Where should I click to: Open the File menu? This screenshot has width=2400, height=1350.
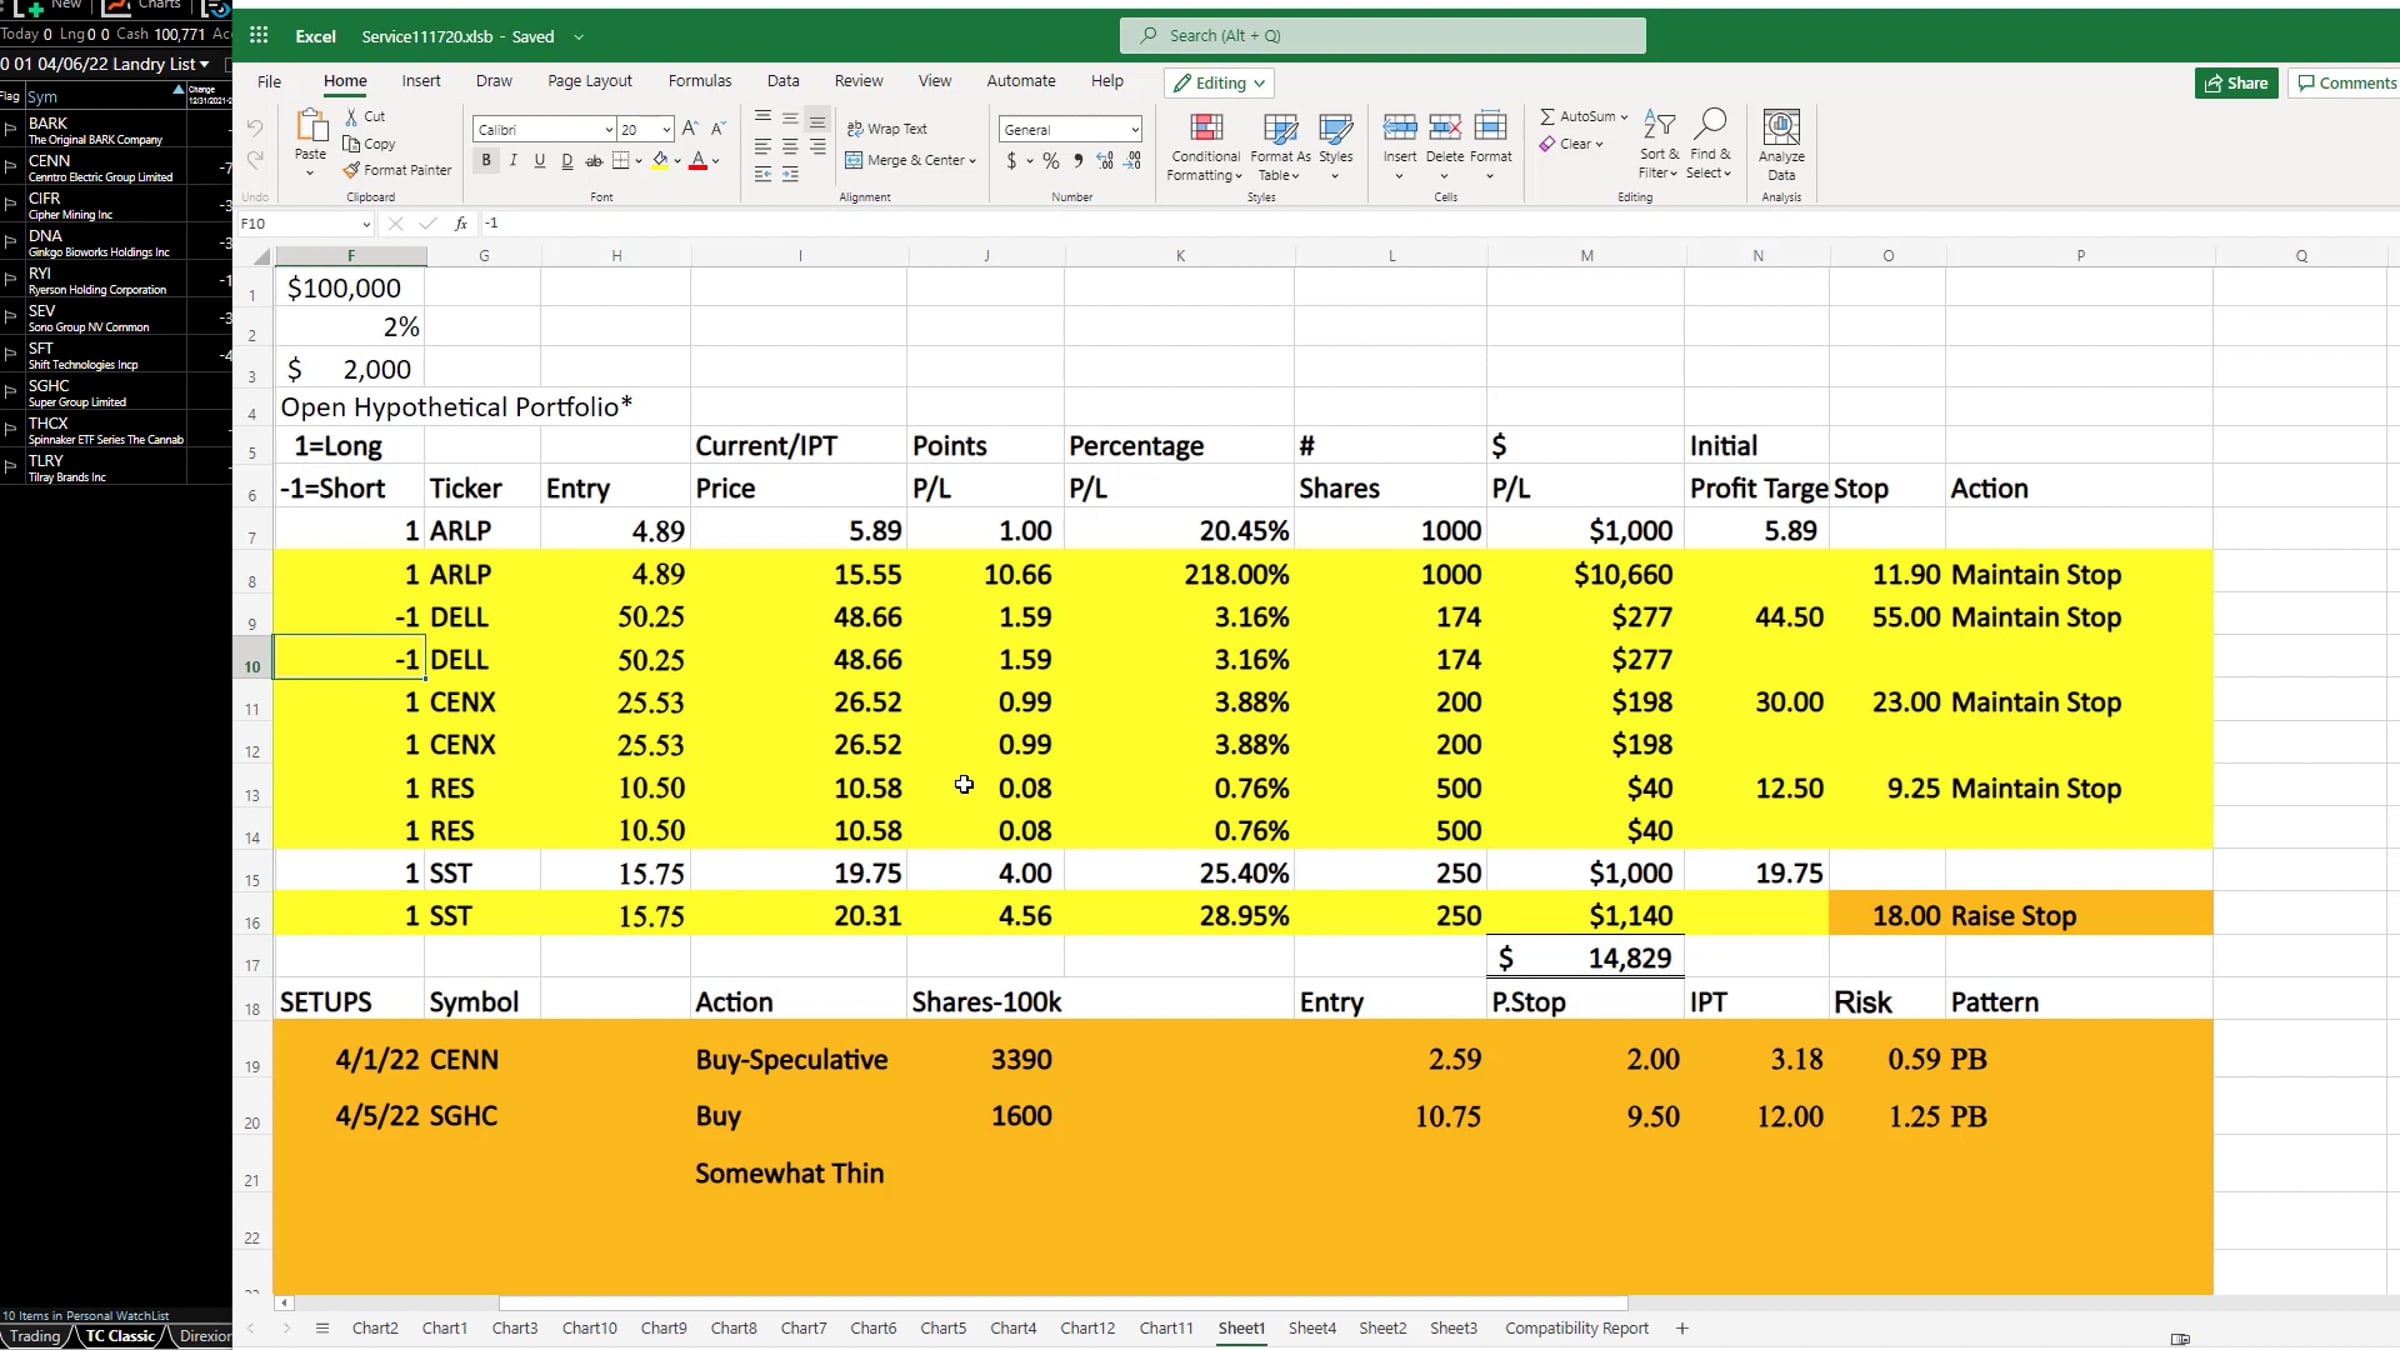pyautogui.click(x=269, y=81)
